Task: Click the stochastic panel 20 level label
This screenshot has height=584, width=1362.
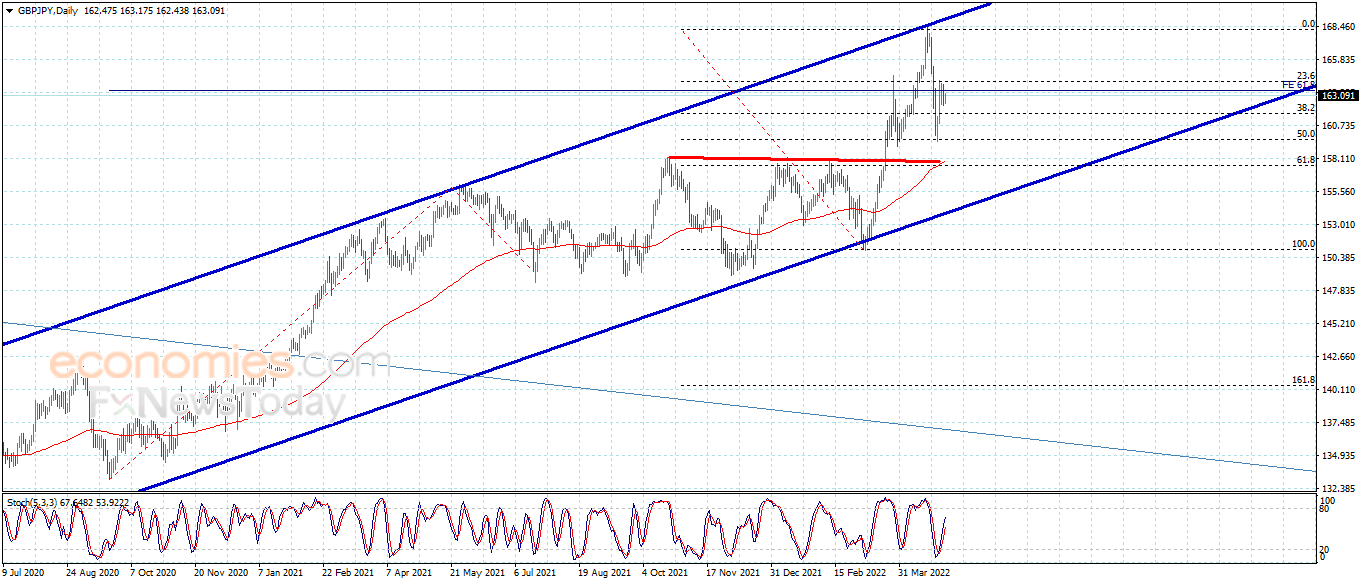Action: pyautogui.click(x=1326, y=549)
